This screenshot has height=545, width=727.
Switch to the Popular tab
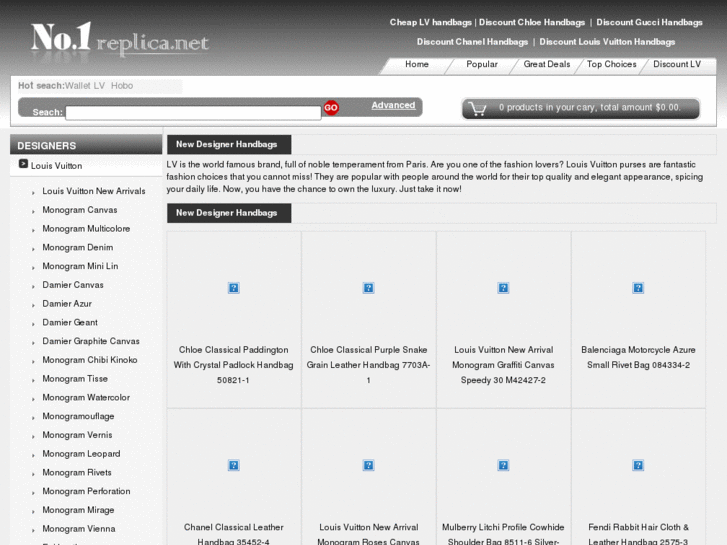pyautogui.click(x=482, y=64)
